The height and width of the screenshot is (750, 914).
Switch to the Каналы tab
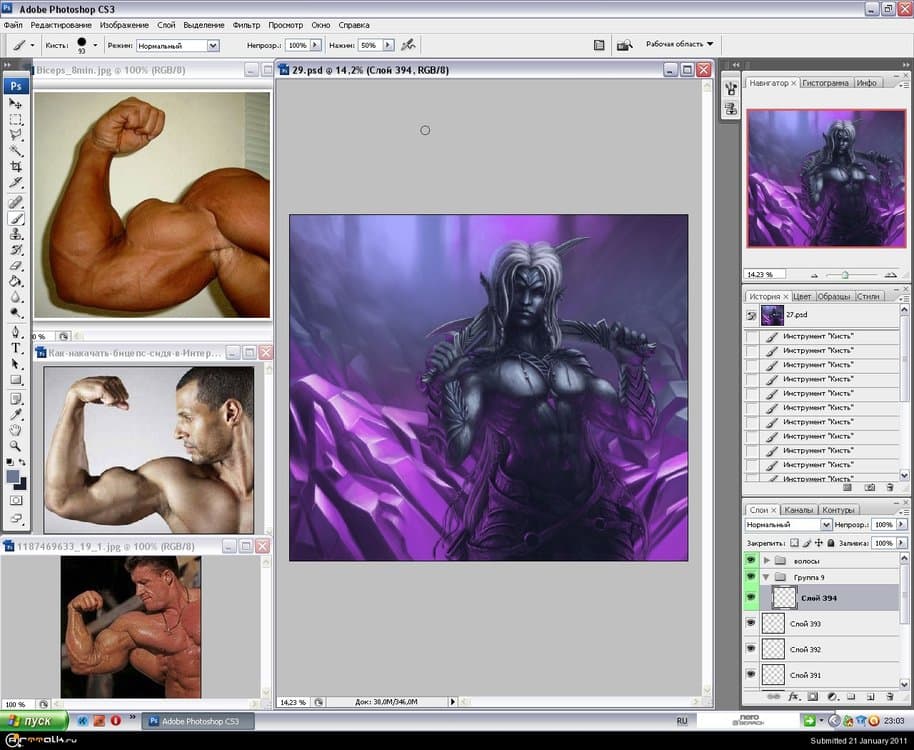click(798, 510)
